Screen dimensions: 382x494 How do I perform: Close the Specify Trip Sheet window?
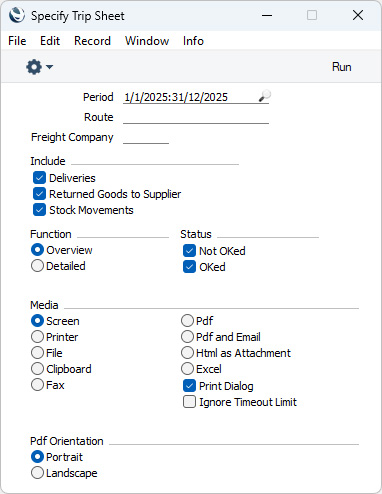358,15
